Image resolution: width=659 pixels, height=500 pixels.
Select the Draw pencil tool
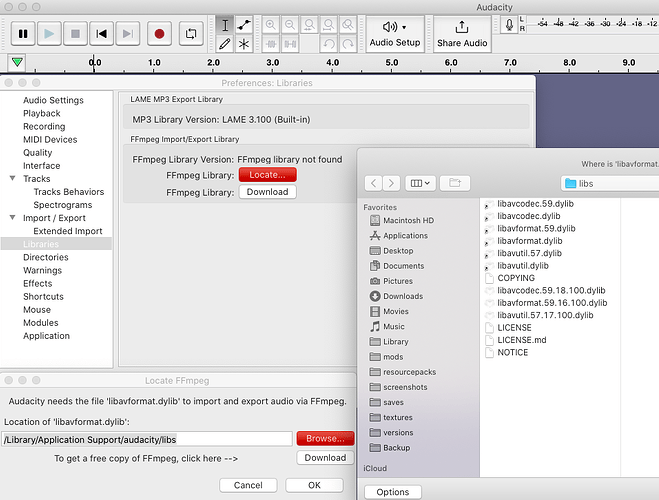pyautogui.click(x=225, y=44)
